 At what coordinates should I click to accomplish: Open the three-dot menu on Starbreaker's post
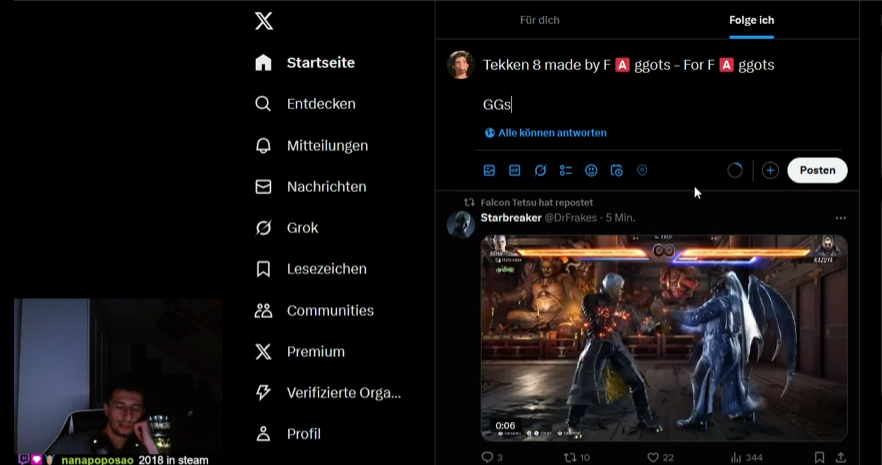point(840,218)
